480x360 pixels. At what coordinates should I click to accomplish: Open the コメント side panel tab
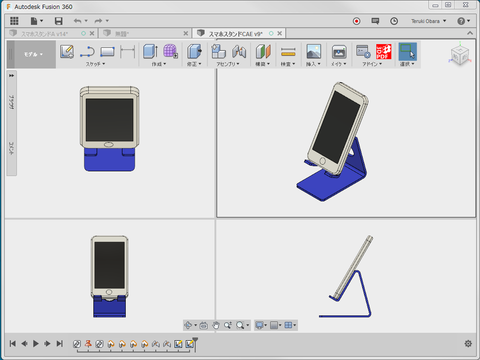[x=12, y=148]
